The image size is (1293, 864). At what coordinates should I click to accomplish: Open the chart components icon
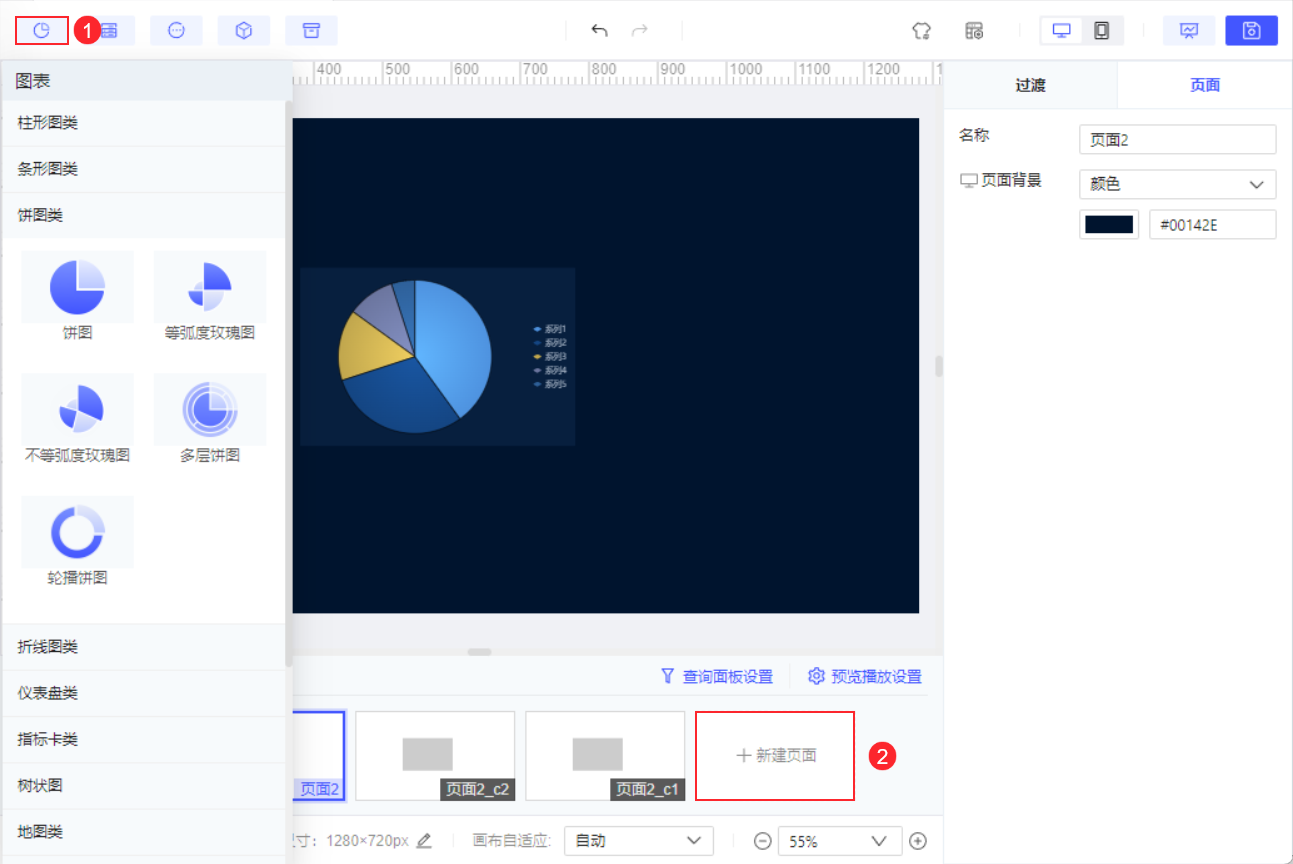(42, 31)
